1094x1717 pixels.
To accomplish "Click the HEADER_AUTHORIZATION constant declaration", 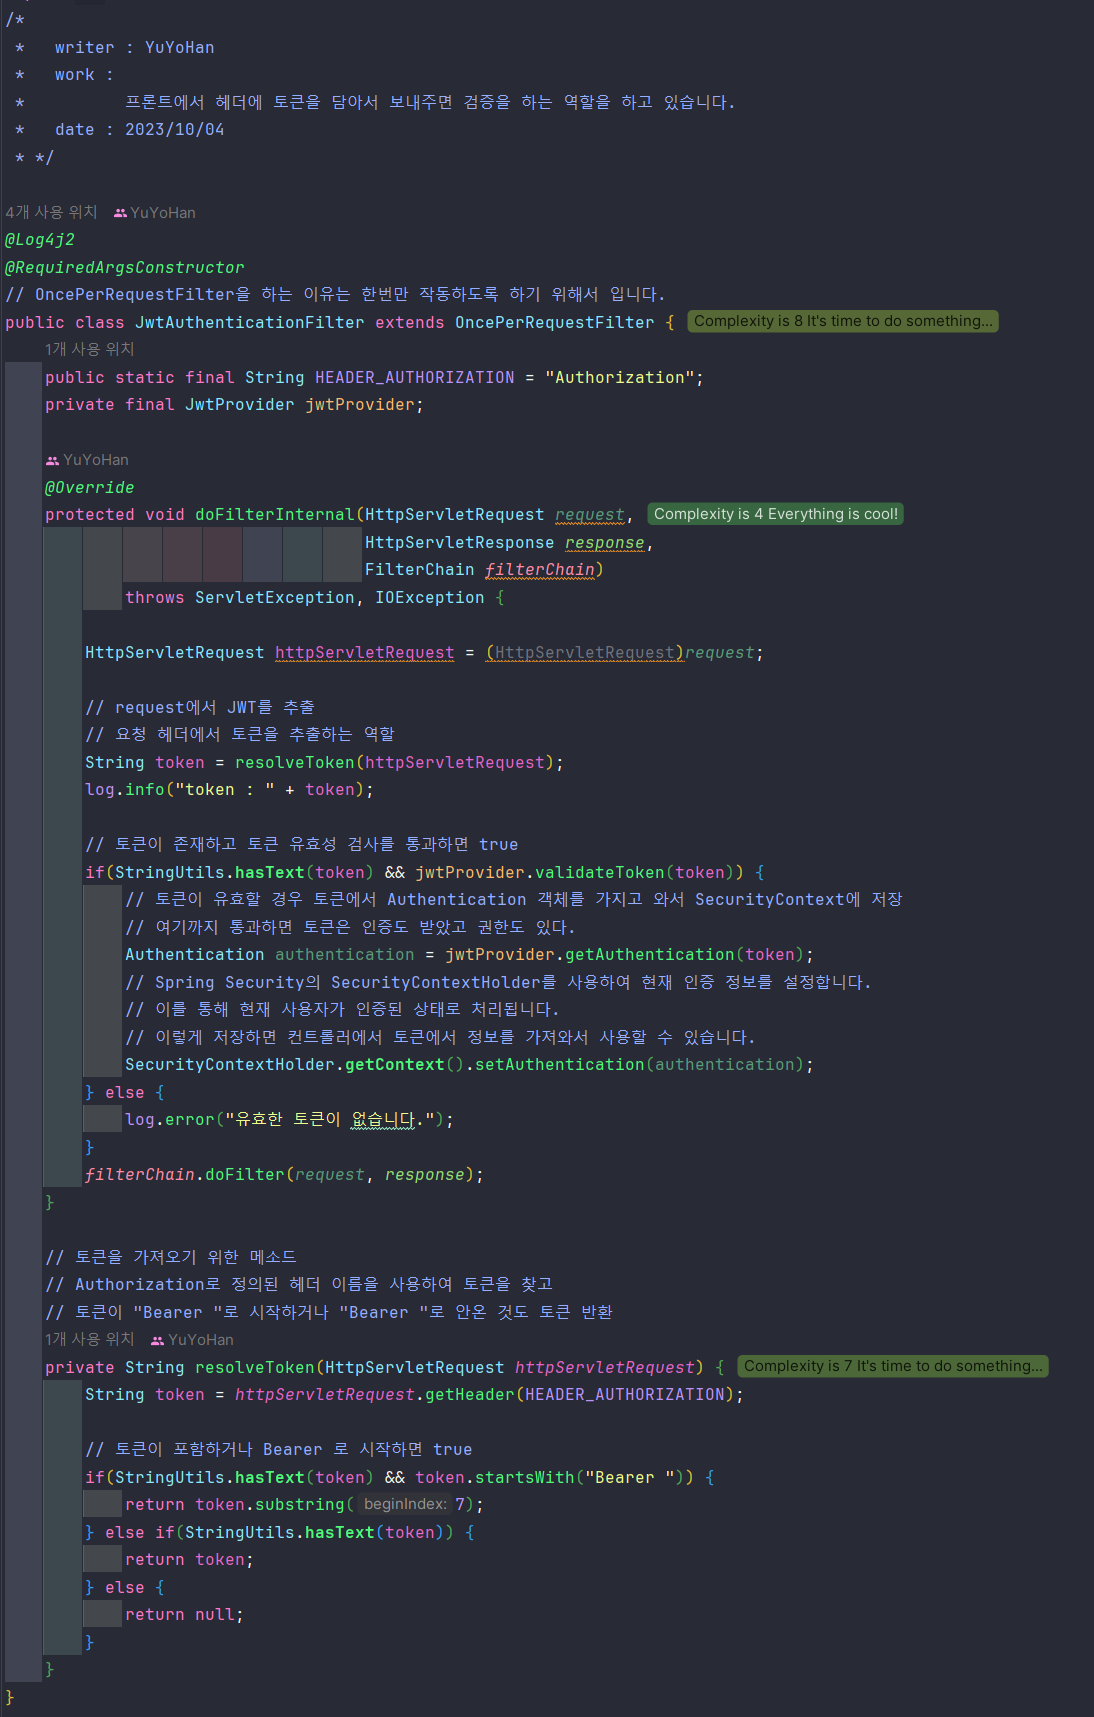I will tap(415, 378).
